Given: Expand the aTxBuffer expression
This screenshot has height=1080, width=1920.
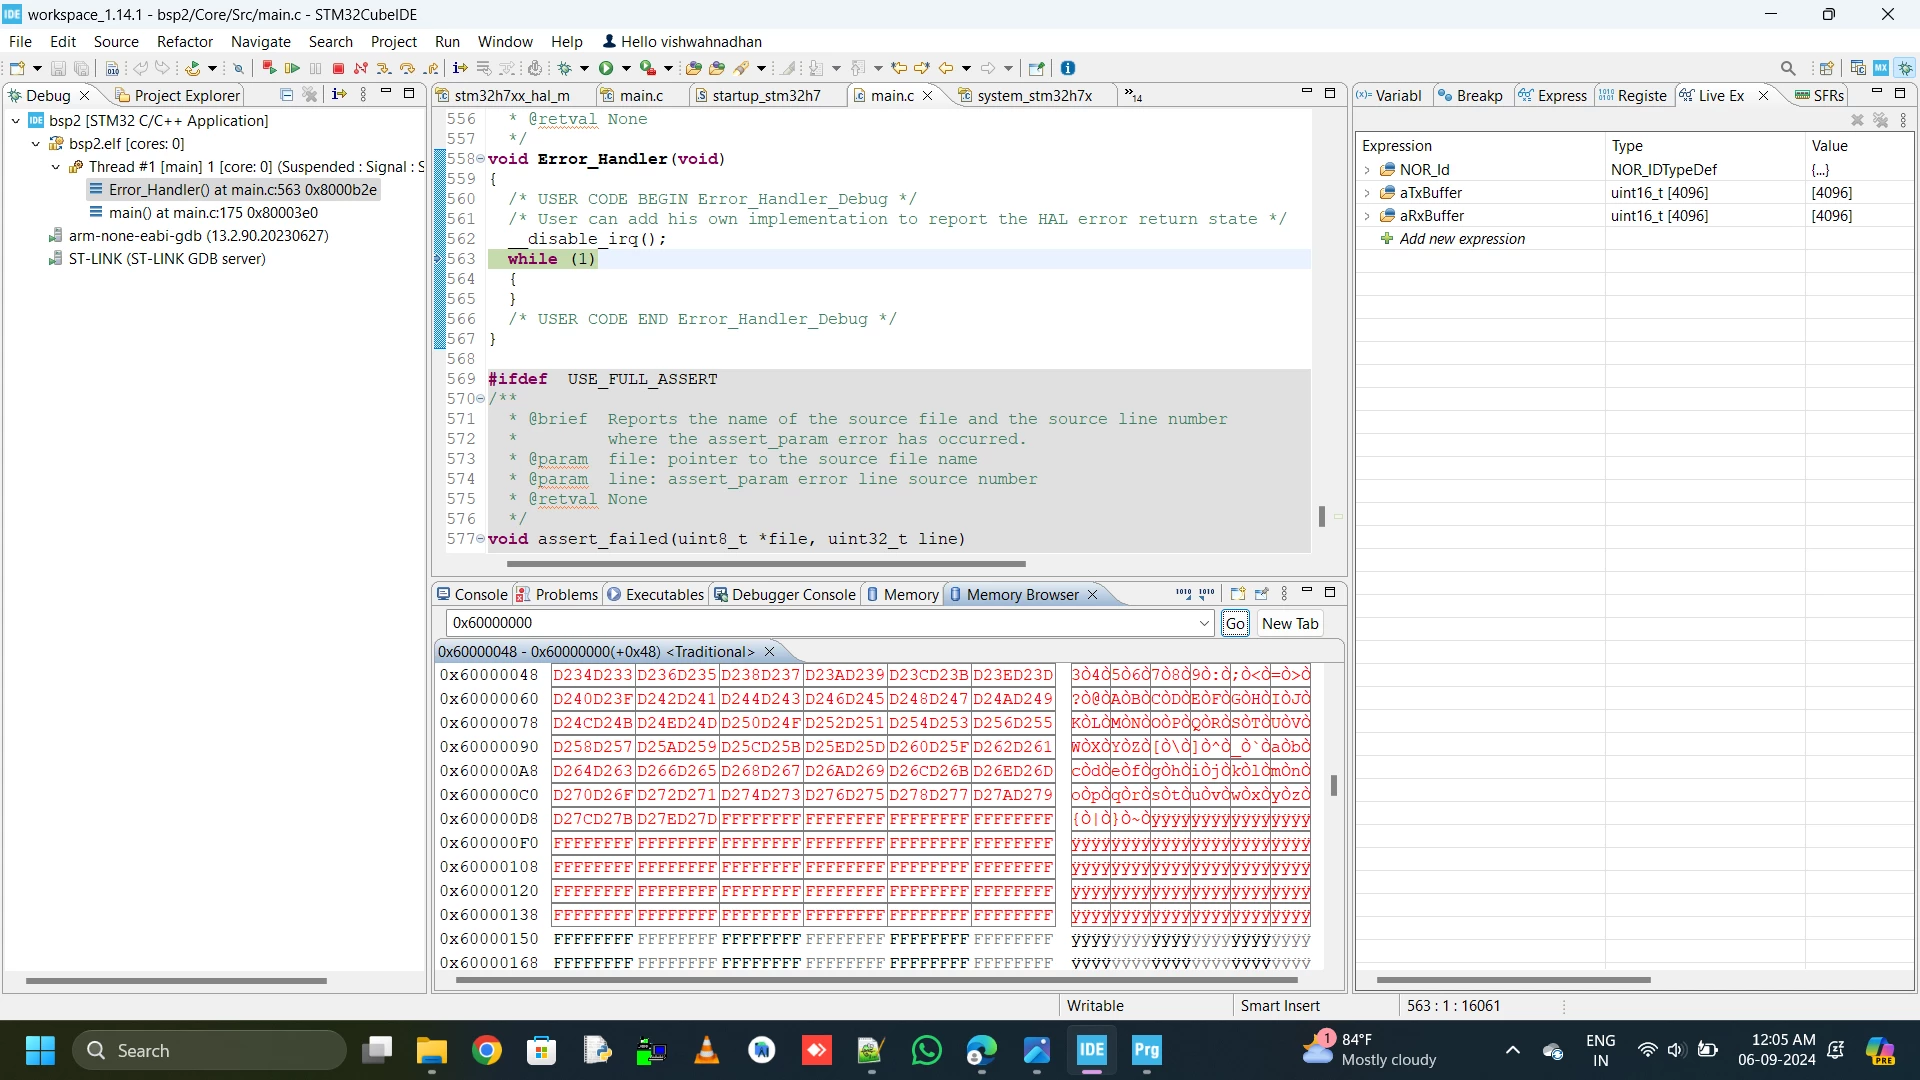Looking at the screenshot, I should [x=1367, y=193].
